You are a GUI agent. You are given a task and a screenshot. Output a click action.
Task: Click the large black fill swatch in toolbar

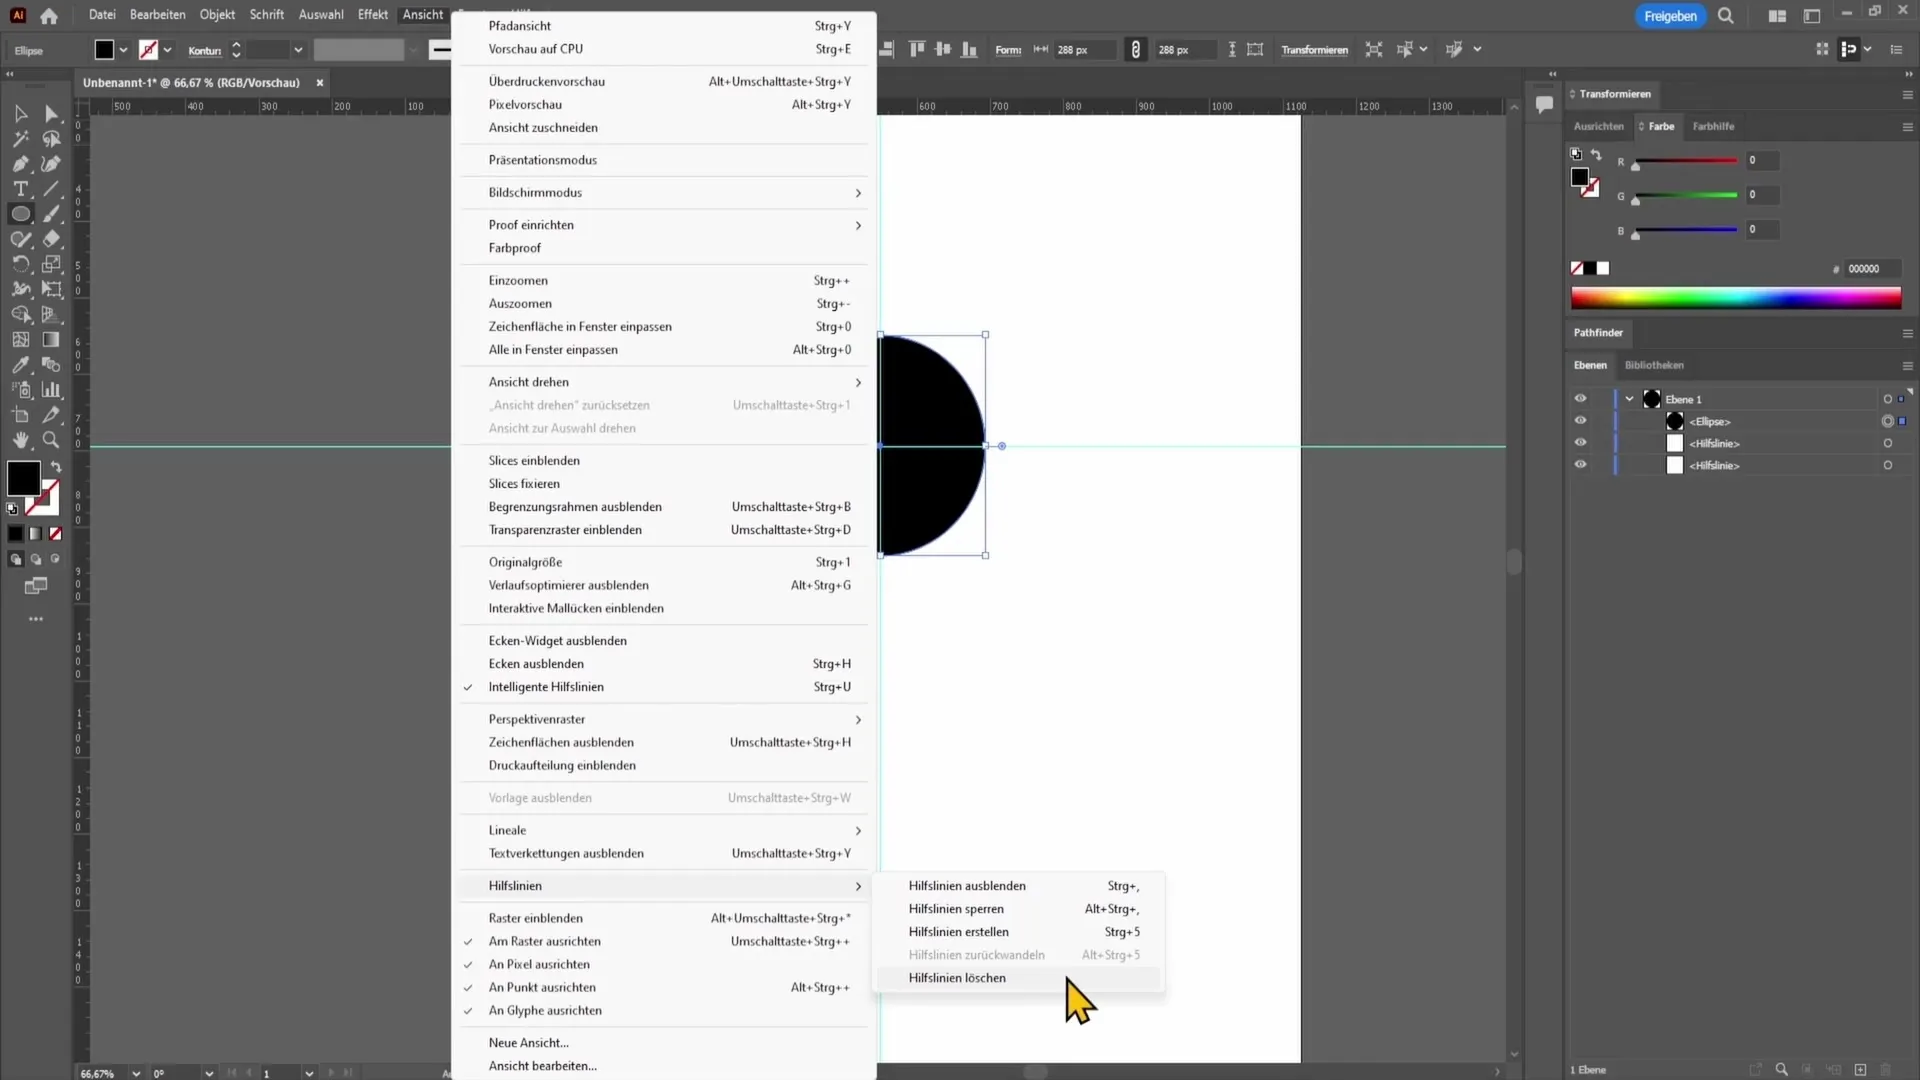[23, 478]
